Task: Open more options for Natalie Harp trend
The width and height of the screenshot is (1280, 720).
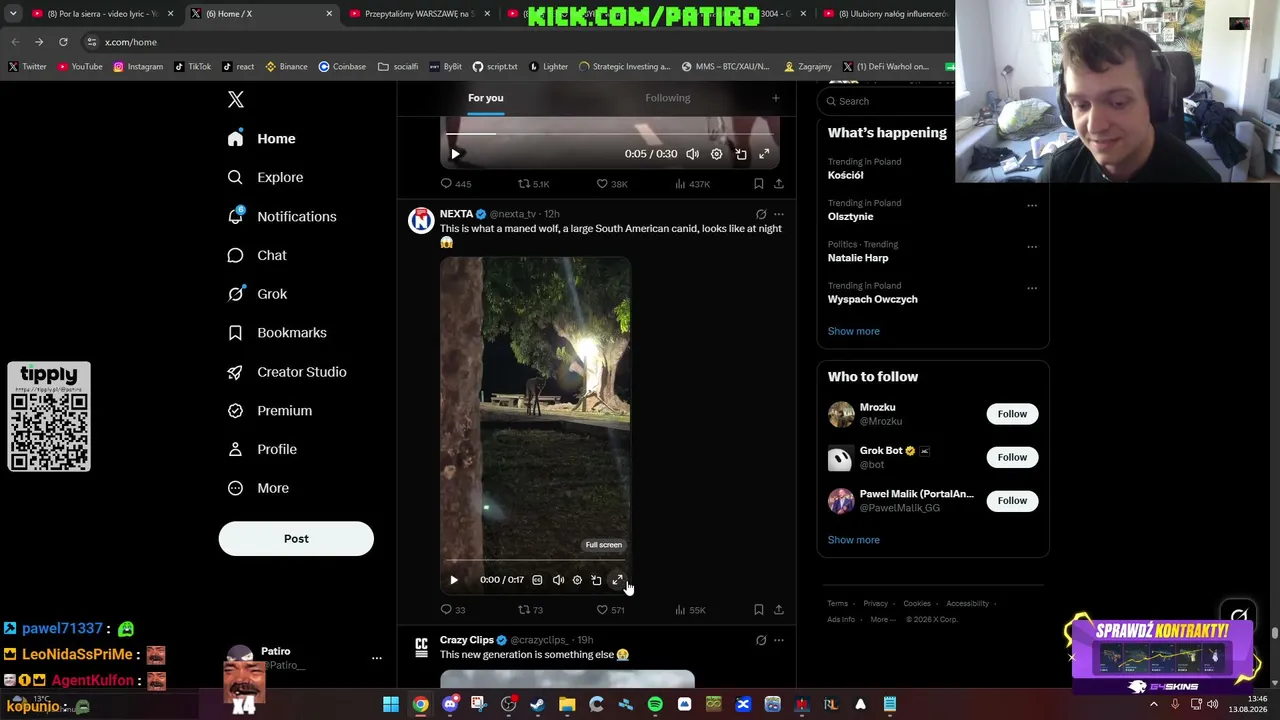Action: pos(1032,247)
